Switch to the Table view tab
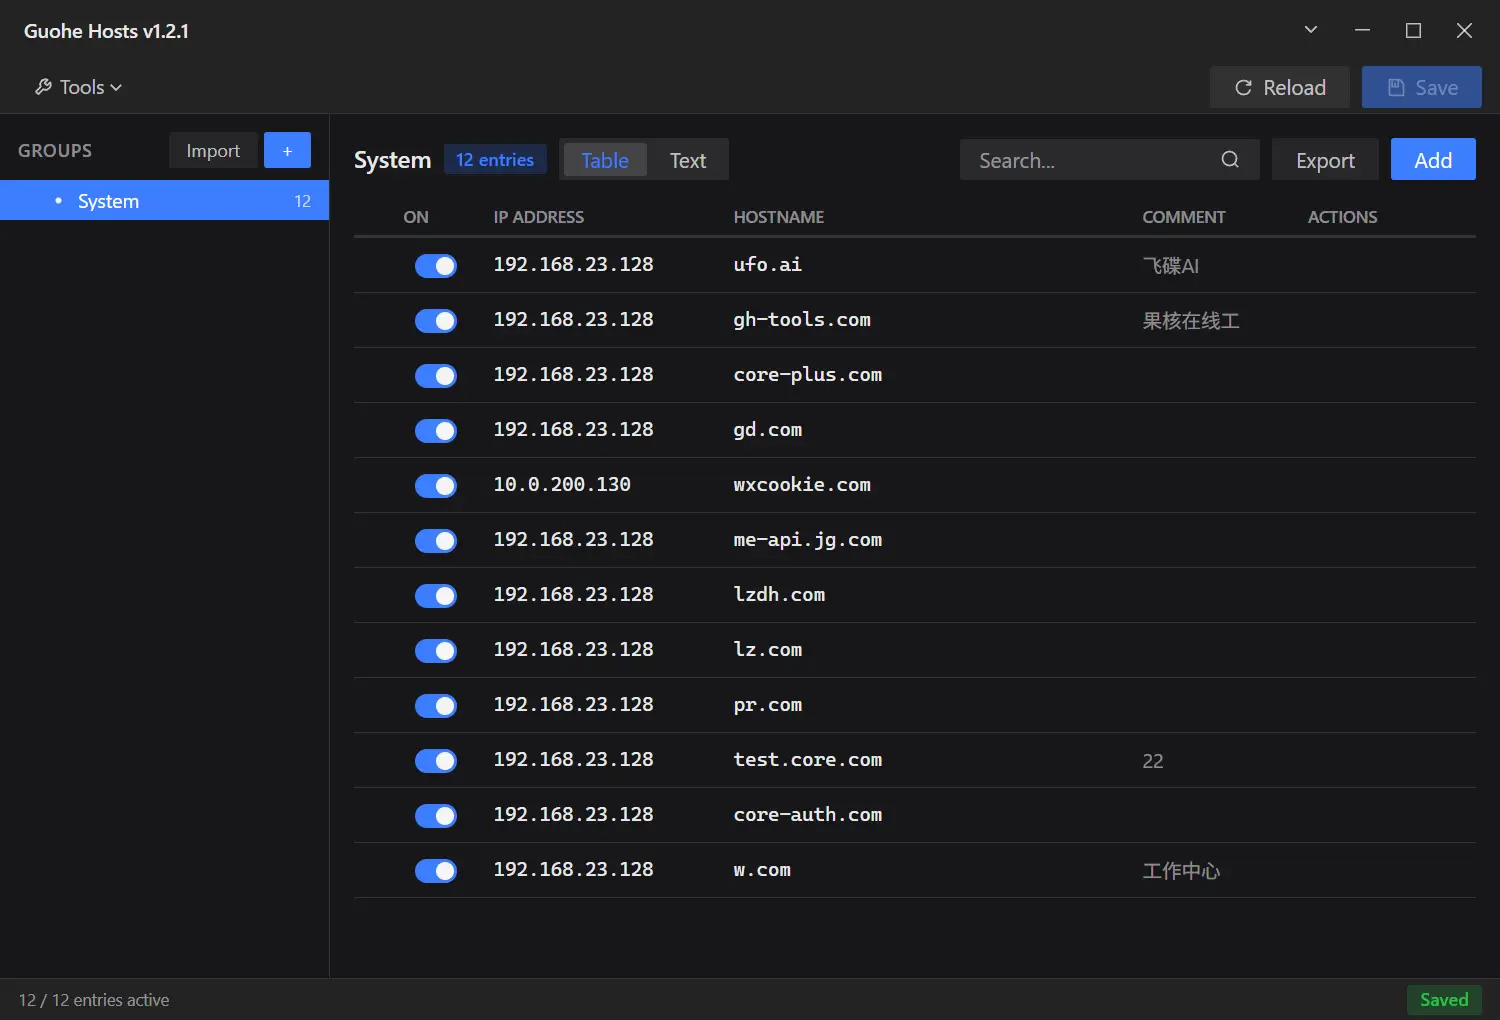Screen dimensions: 1500x1020 click(x=605, y=160)
